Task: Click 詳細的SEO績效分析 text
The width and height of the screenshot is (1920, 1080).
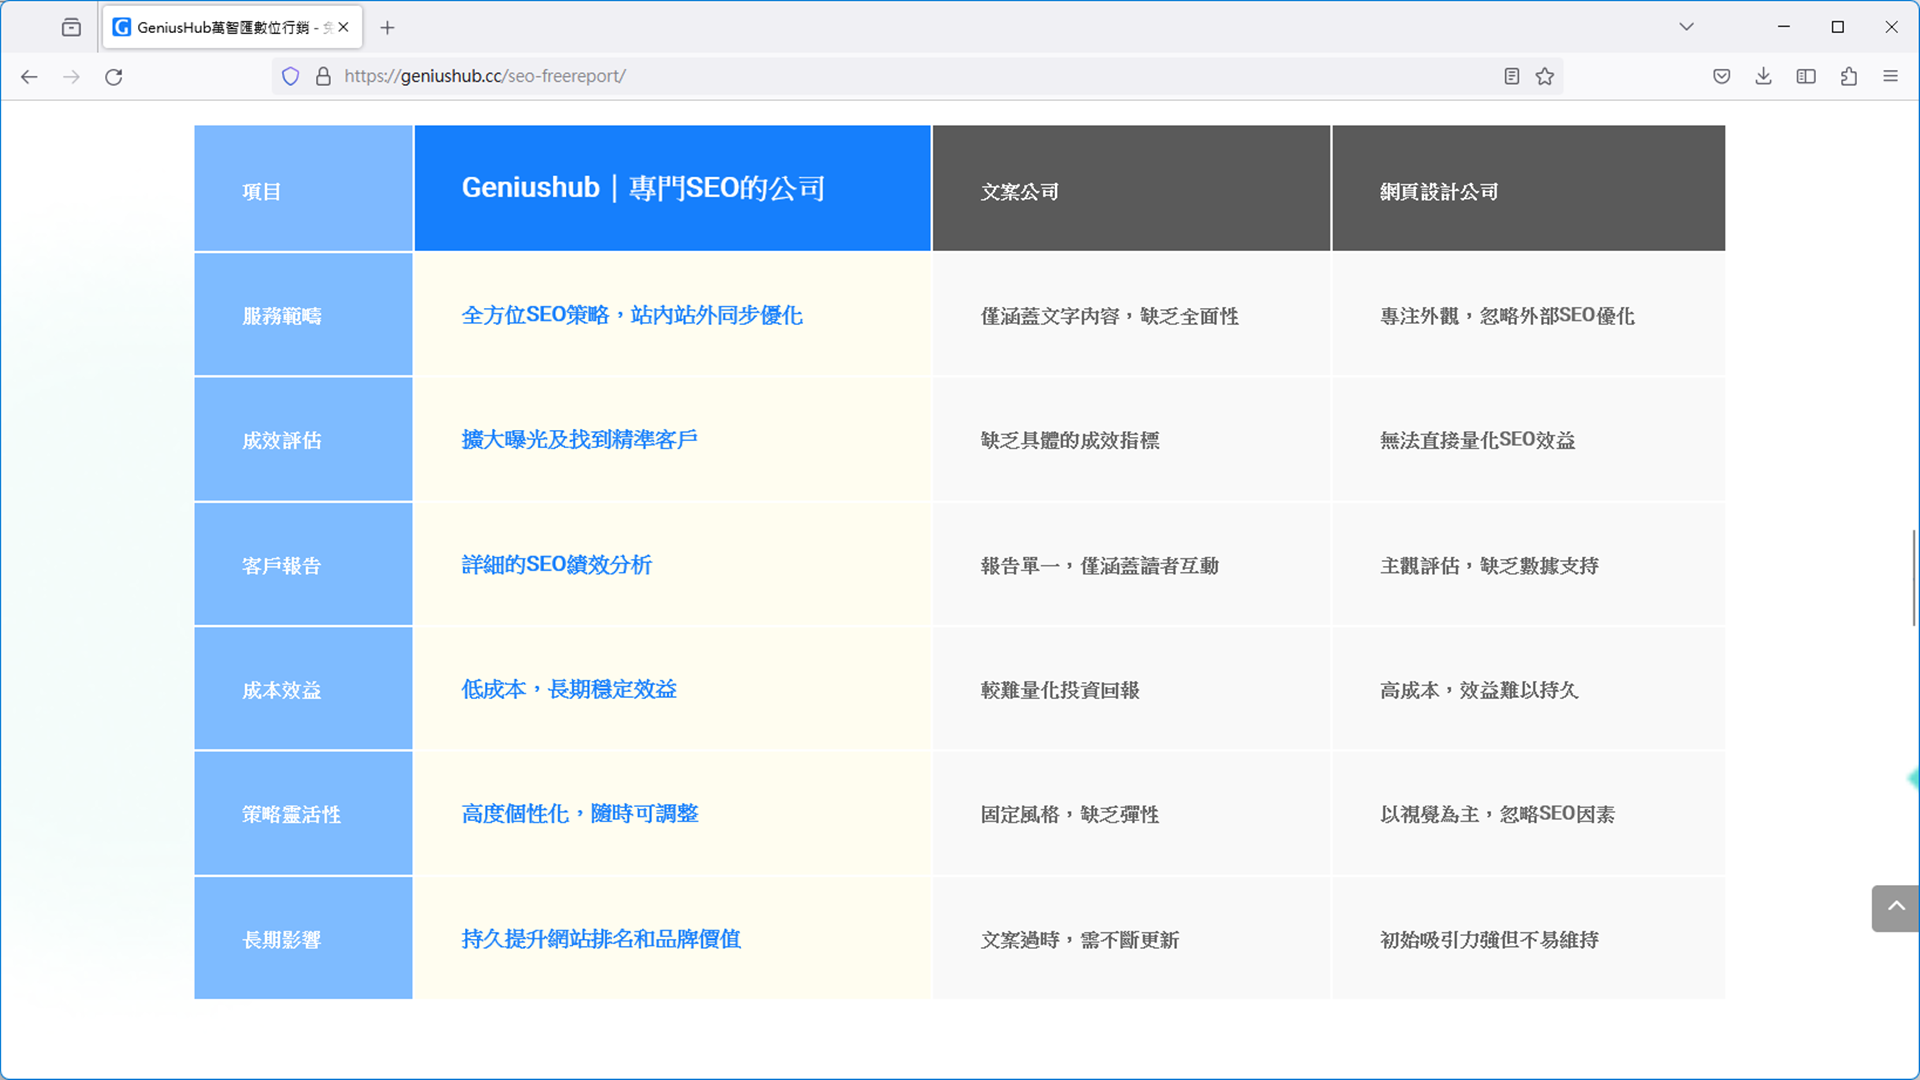Action: click(x=556, y=565)
